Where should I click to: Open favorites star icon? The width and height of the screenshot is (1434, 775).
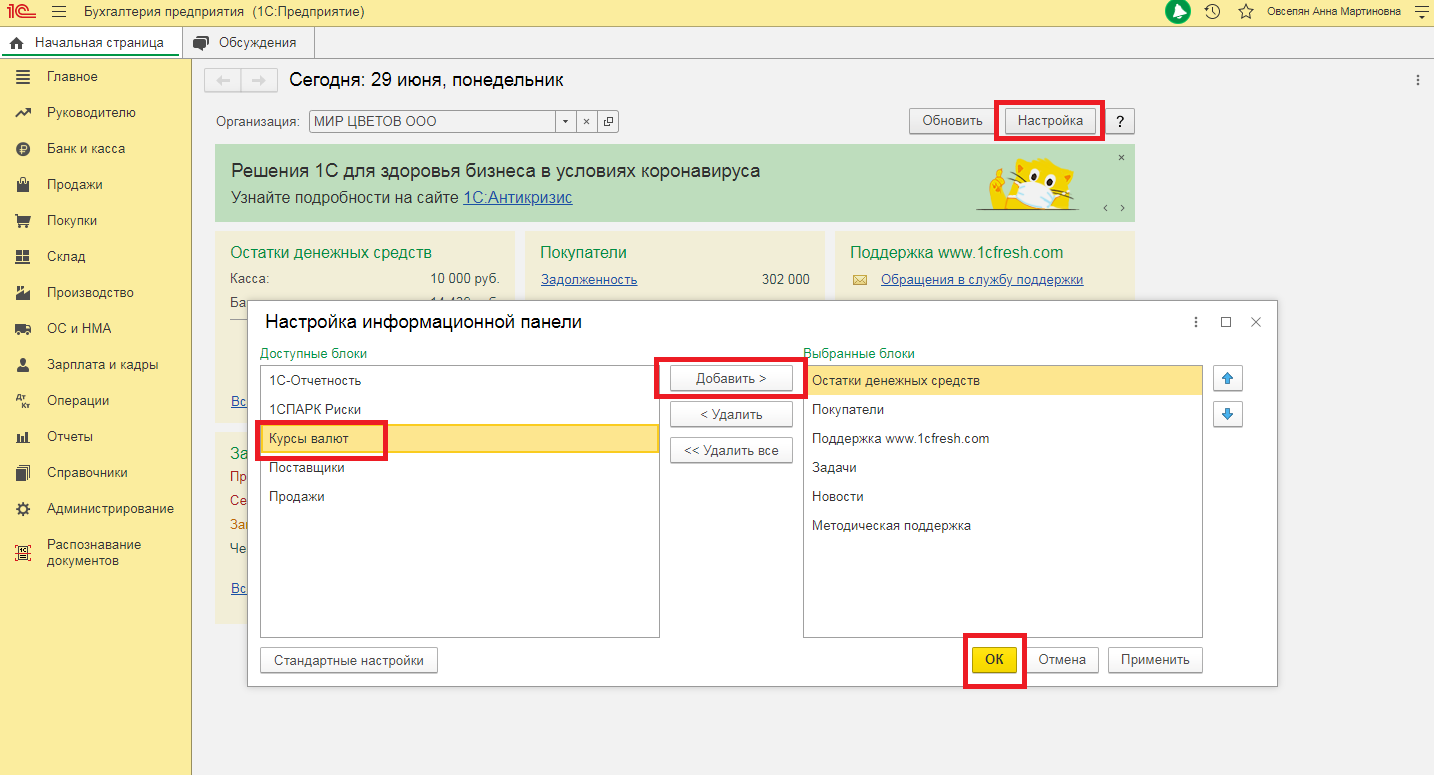point(1245,12)
